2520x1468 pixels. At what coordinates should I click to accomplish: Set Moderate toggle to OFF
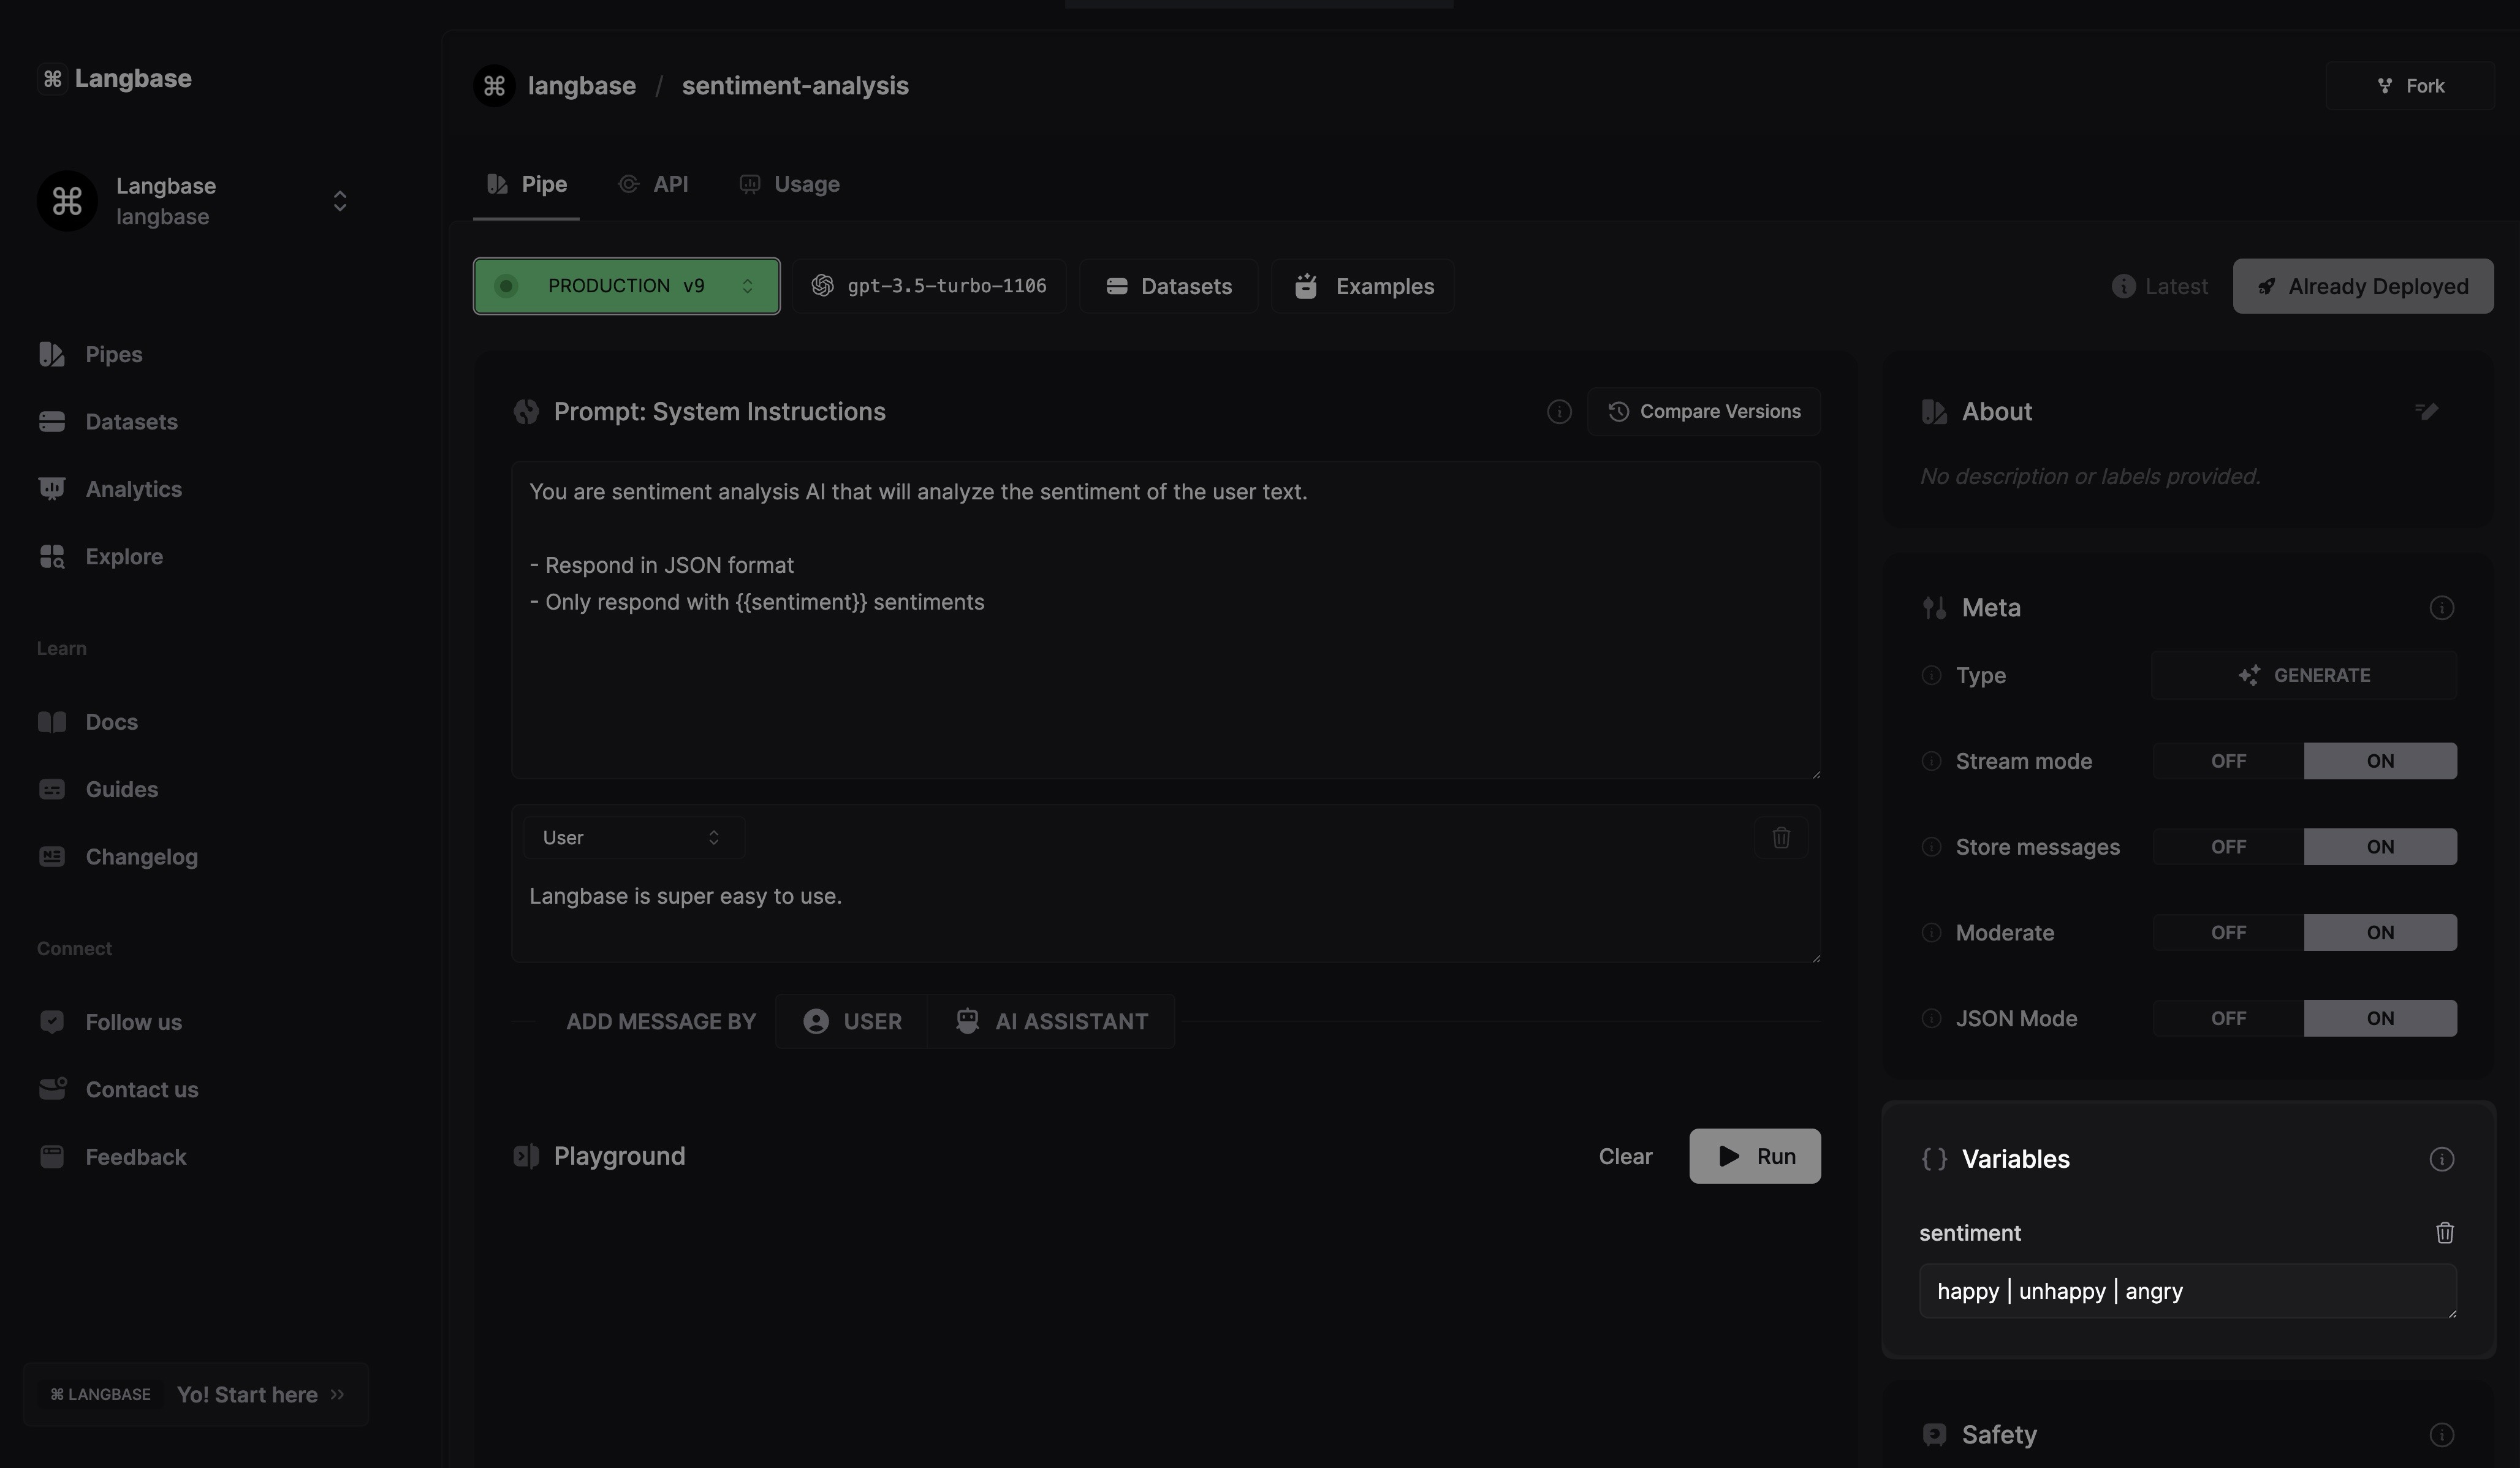(x=2228, y=933)
